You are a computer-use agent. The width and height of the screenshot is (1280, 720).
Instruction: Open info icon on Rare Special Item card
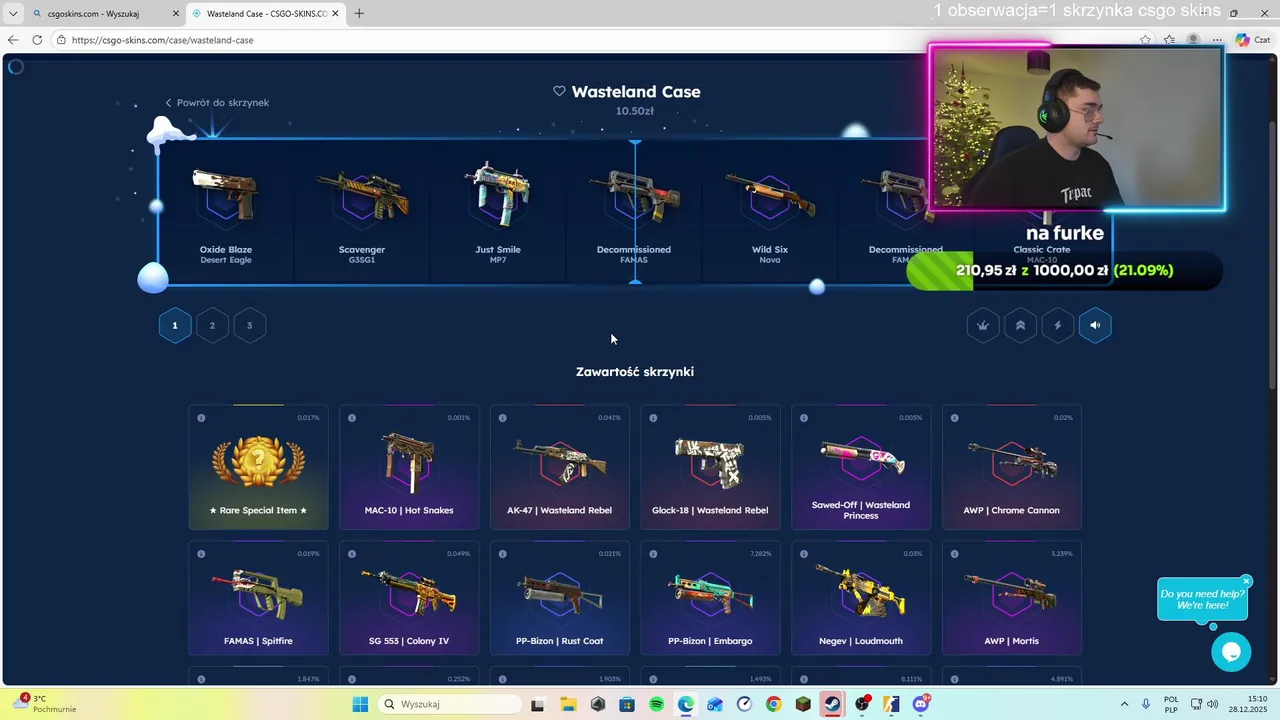click(x=201, y=418)
